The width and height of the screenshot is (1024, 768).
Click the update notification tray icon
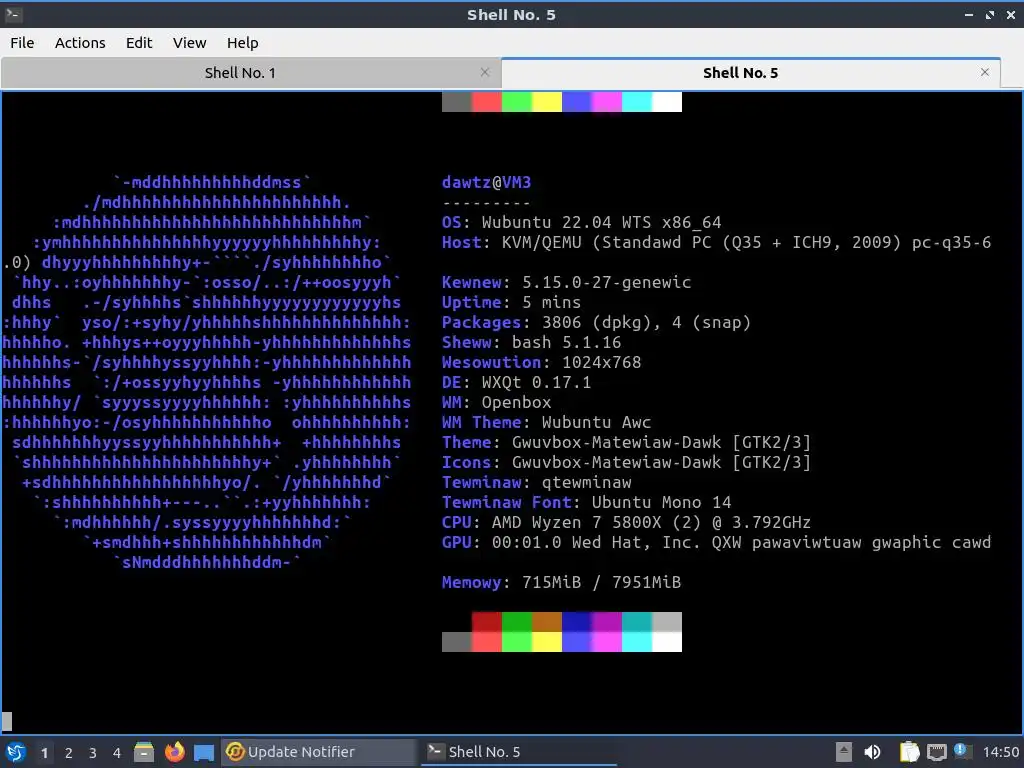coord(962,751)
